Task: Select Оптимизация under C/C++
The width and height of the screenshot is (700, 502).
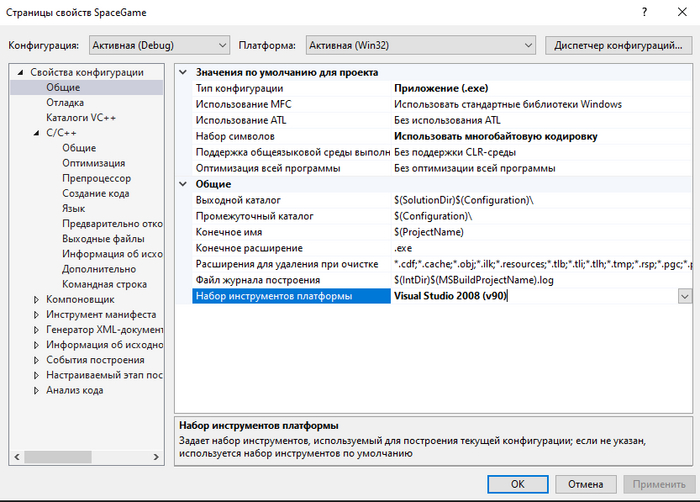Action: [x=94, y=163]
